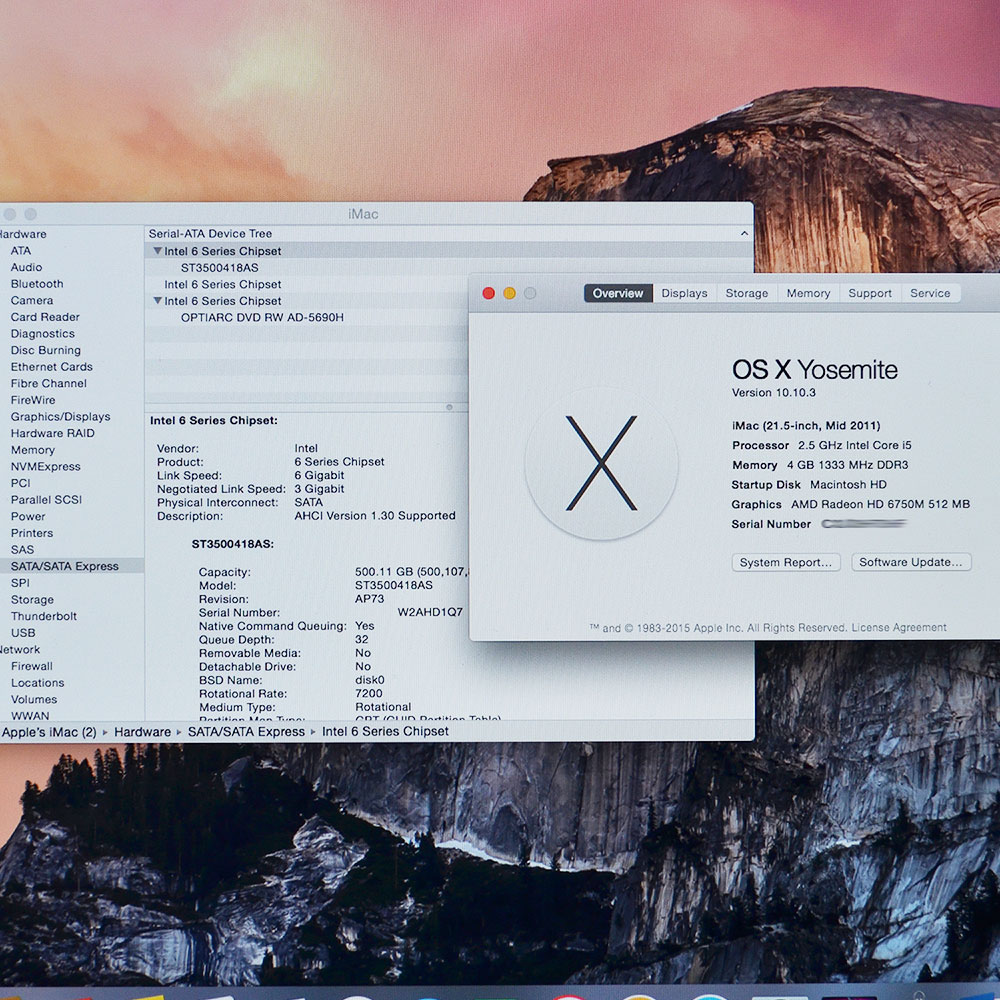Click the iMac (21.5-inch, Mid 2011) text
This screenshot has width=1000, height=1000.
point(806,425)
